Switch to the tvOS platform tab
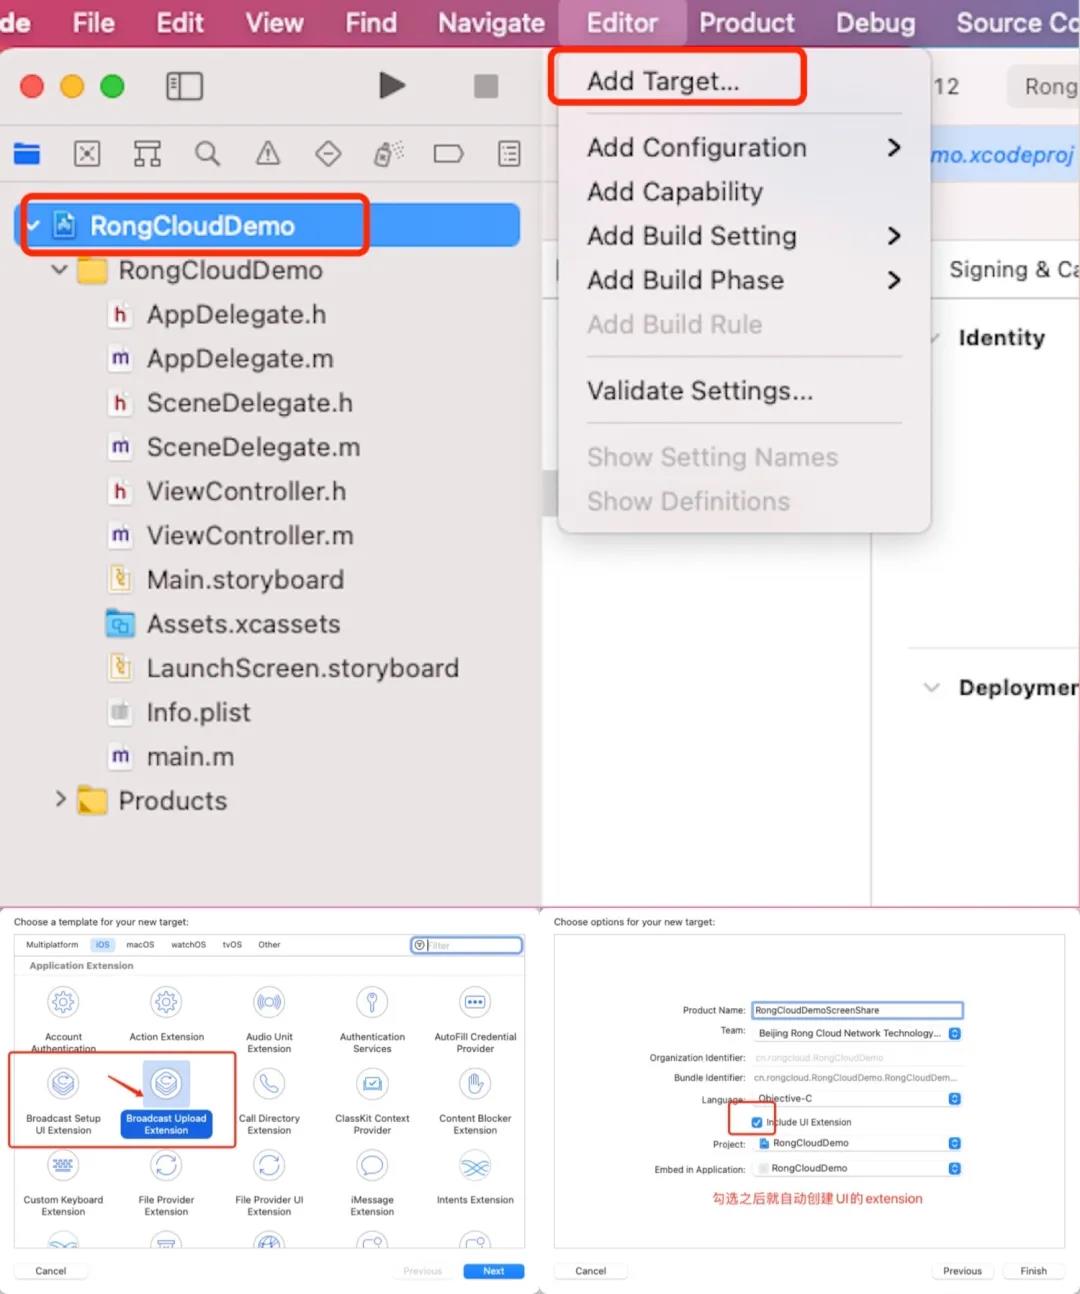This screenshot has height=1294, width=1080. point(232,944)
